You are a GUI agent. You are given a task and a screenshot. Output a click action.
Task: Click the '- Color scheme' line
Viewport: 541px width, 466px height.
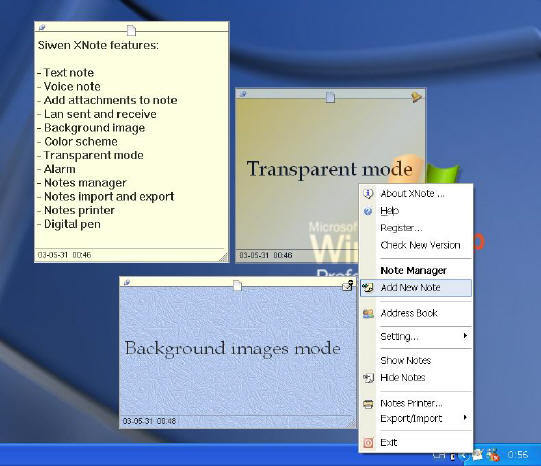point(77,142)
